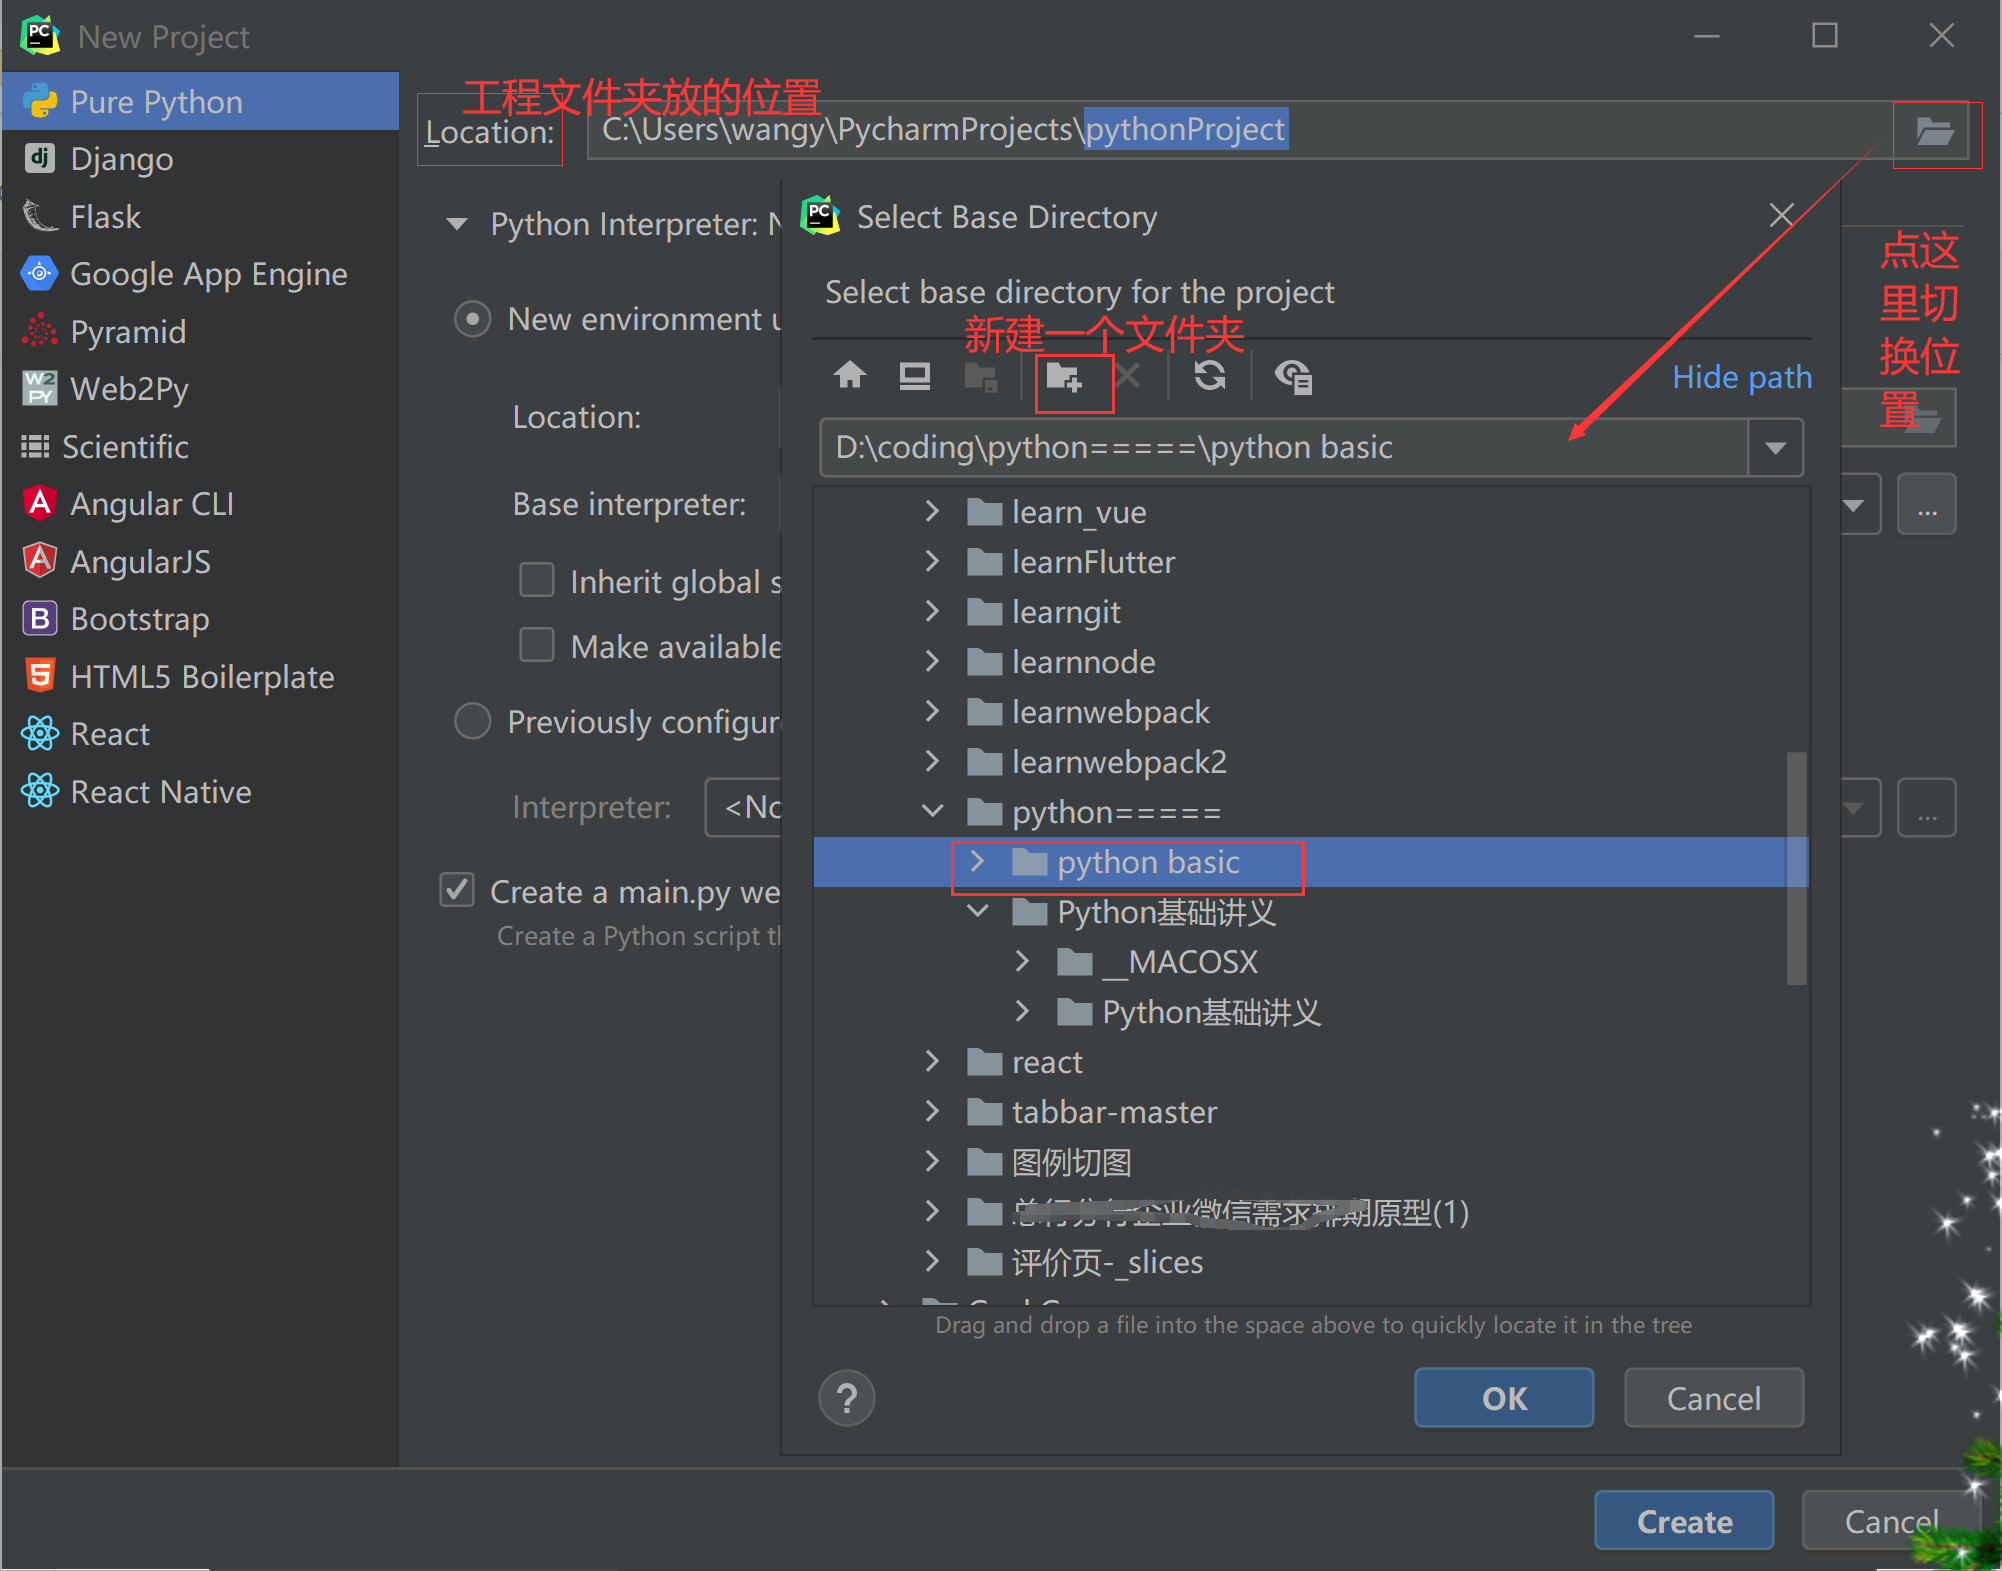The image size is (2002, 1571).
Task: Expand the learnFlutter folder
Action: pos(932,561)
